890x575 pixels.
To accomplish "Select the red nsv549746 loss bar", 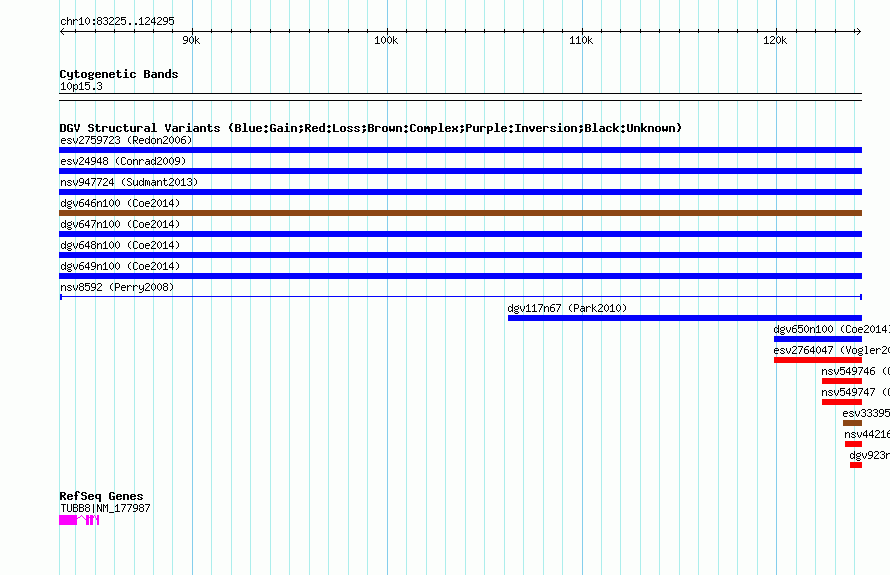I will coord(842,381).
